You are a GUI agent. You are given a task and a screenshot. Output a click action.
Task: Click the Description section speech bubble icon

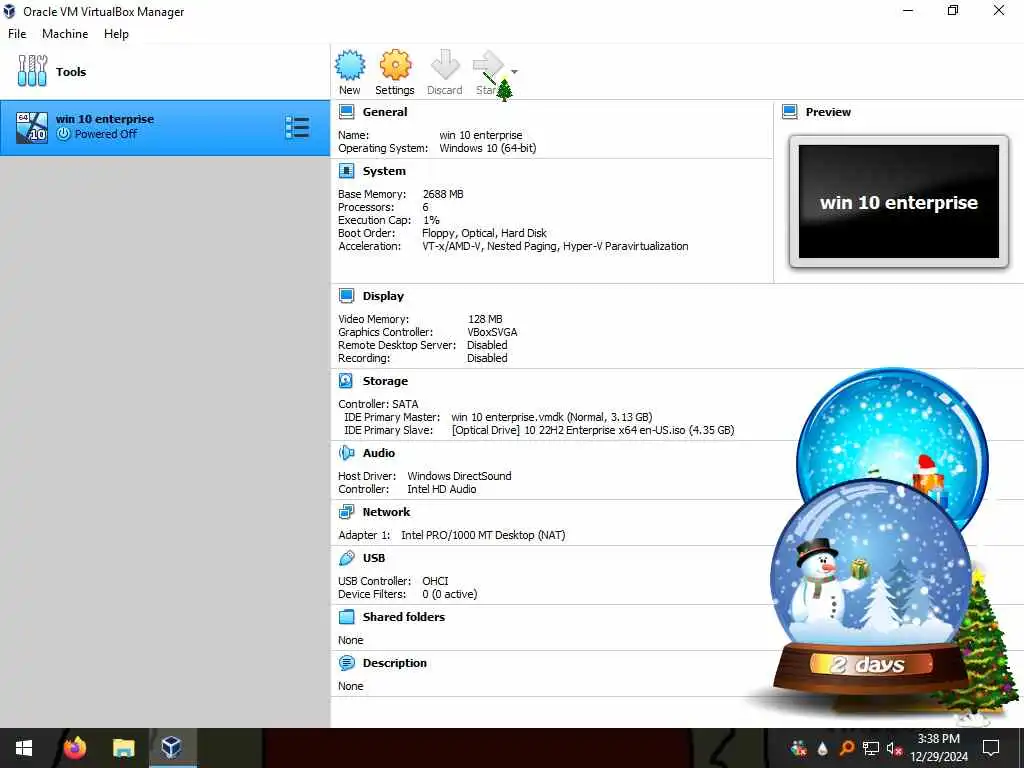pyautogui.click(x=346, y=663)
